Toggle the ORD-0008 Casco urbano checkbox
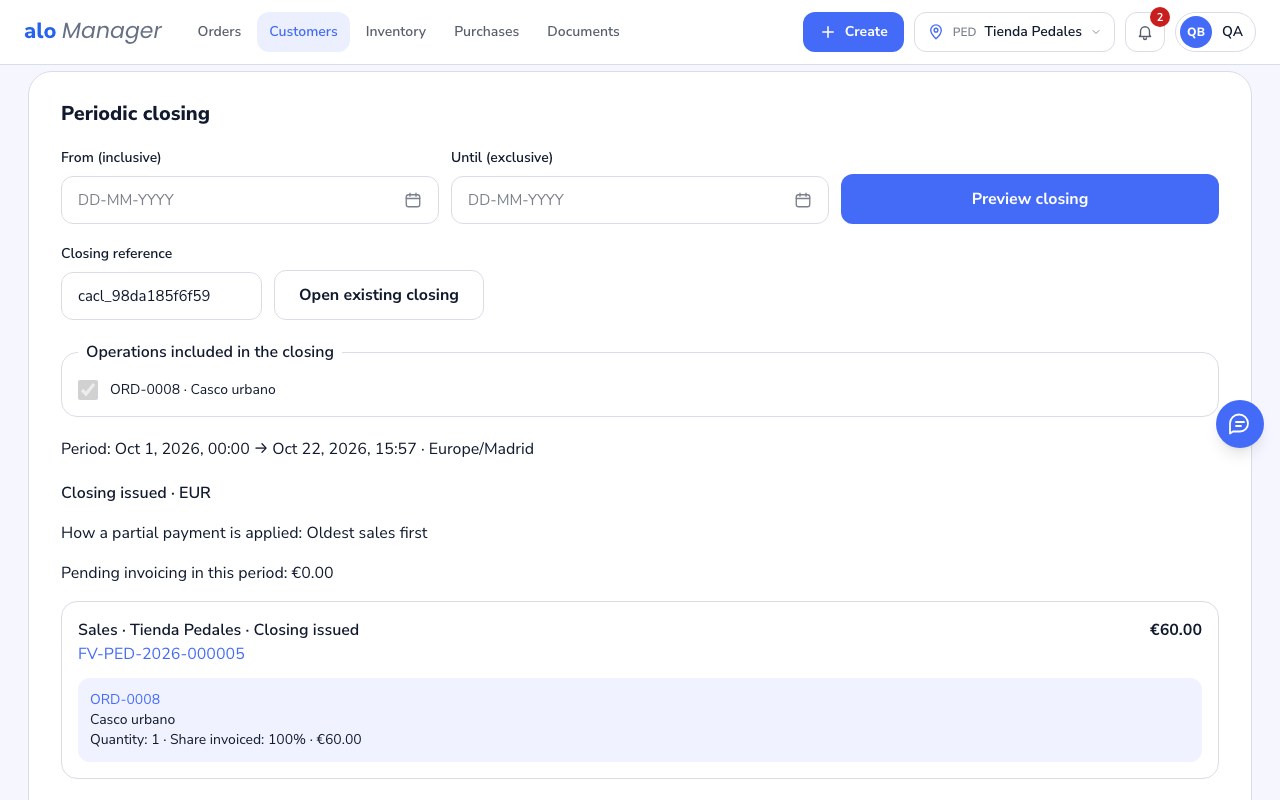 click(x=88, y=390)
